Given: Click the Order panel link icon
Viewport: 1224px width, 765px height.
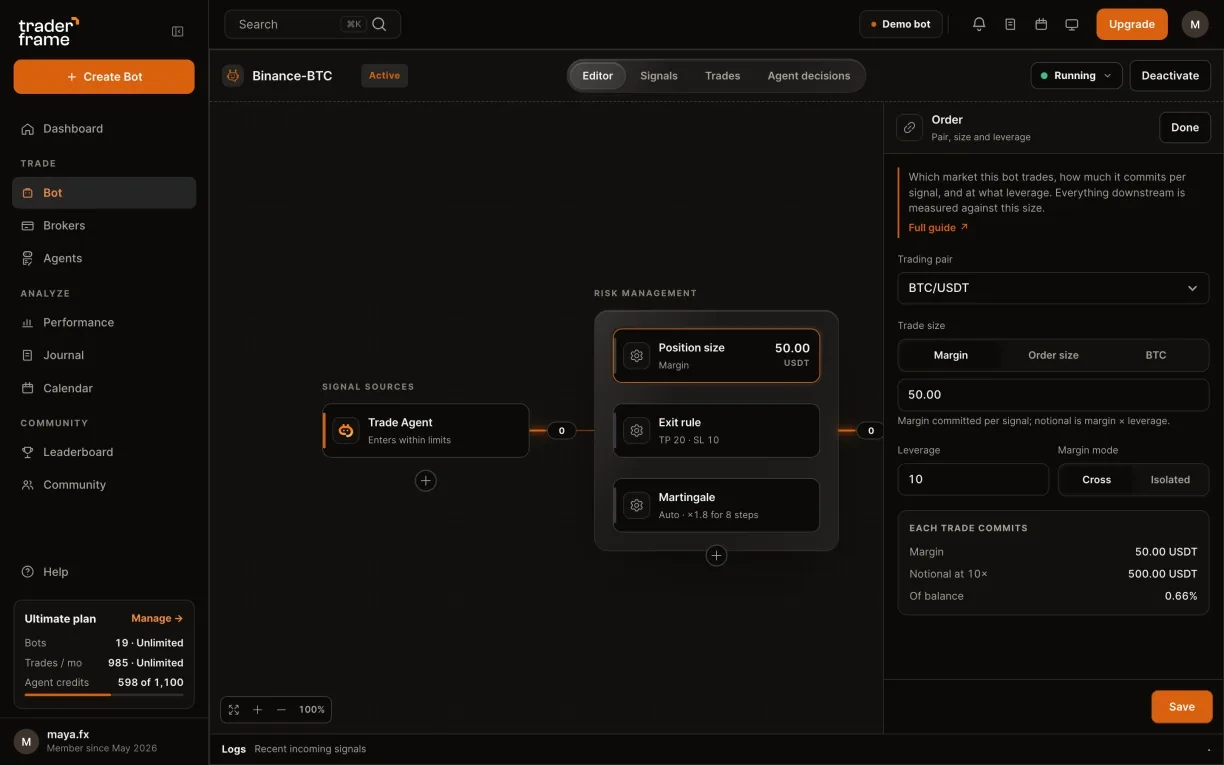Looking at the screenshot, I should (909, 128).
